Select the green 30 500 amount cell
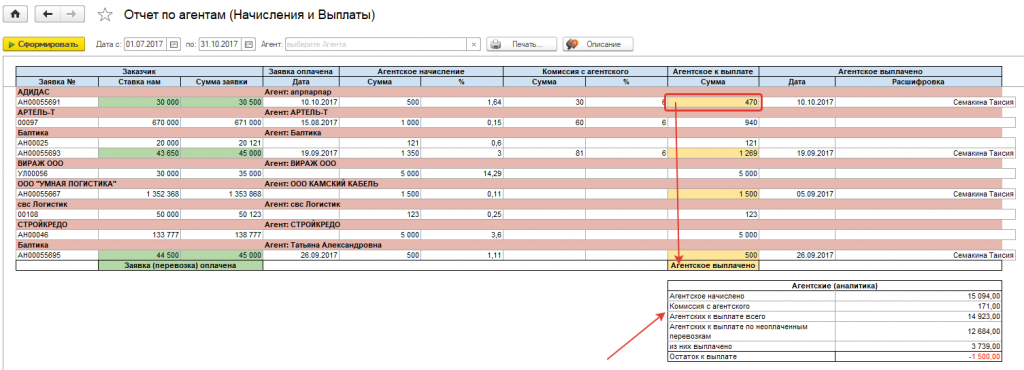This screenshot has width=1024, height=370. pyautogui.click(x=221, y=102)
